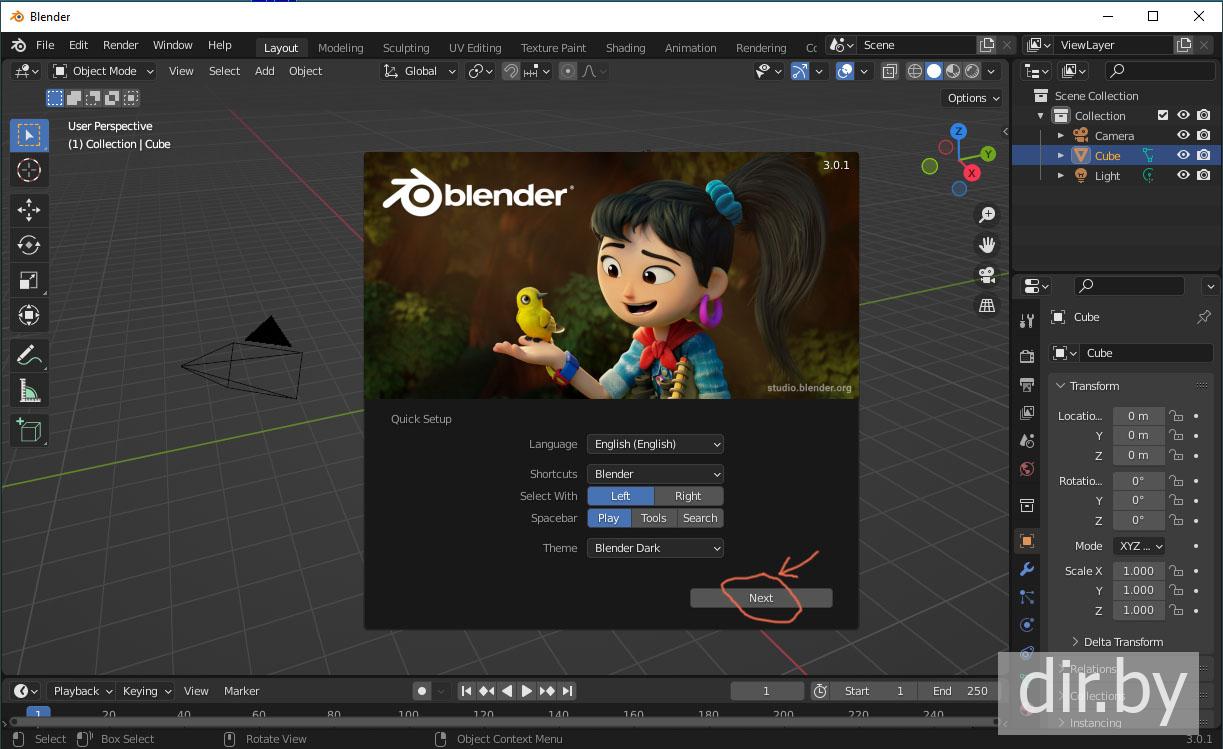The image size is (1223, 749).
Task: Toggle camera view in viewport
Action: (987, 275)
